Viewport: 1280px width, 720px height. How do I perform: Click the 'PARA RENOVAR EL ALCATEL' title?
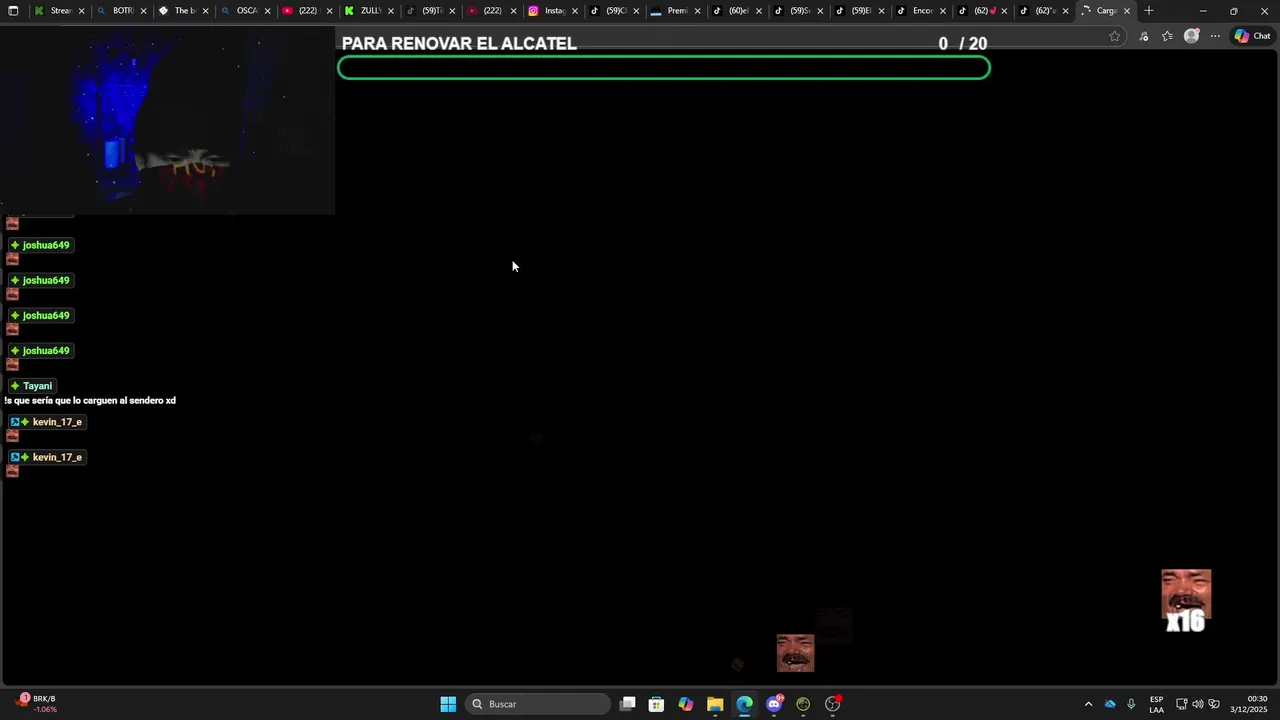click(x=459, y=44)
